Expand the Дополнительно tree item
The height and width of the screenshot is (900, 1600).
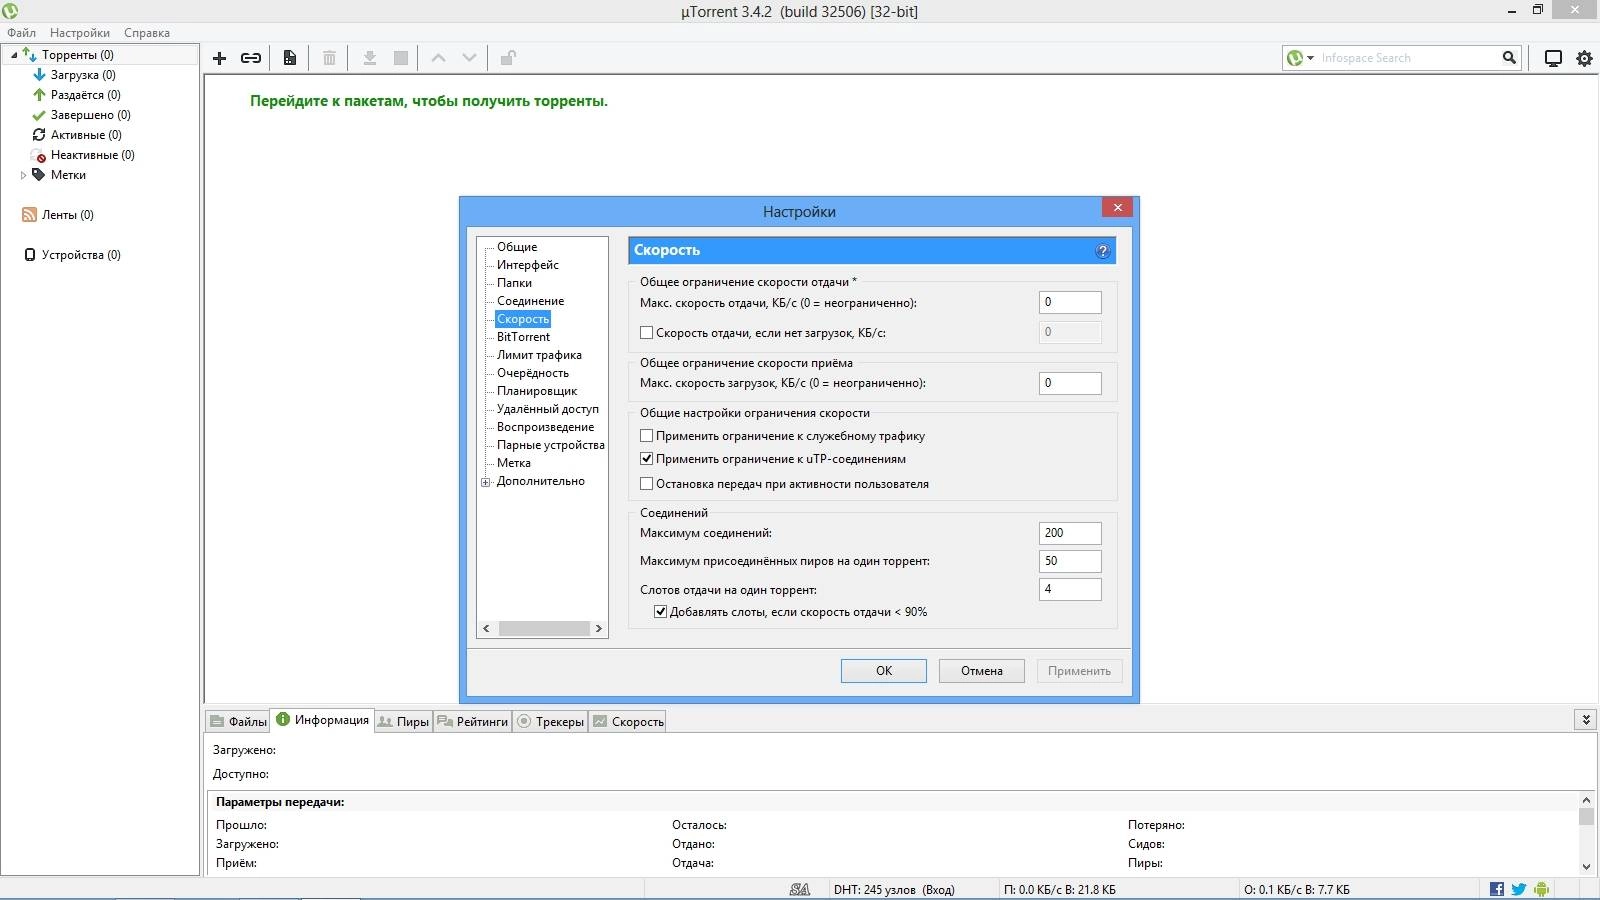(x=487, y=481)
